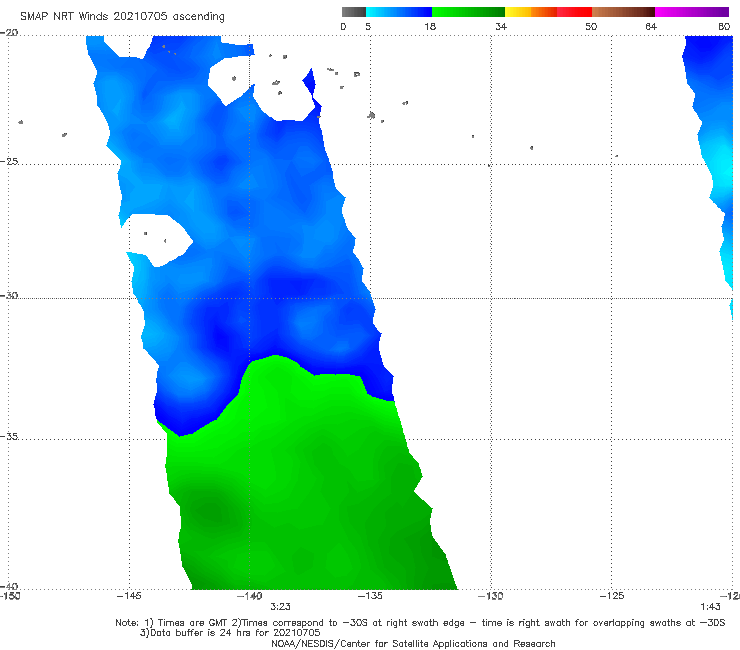The height and width of the screenshot is (650, 740).
Task: Click the longitude label -130
Action: (491, 596)
